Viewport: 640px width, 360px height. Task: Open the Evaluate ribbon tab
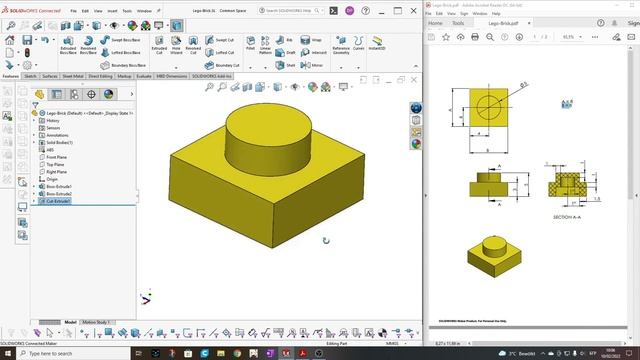(x=144, y=76)
